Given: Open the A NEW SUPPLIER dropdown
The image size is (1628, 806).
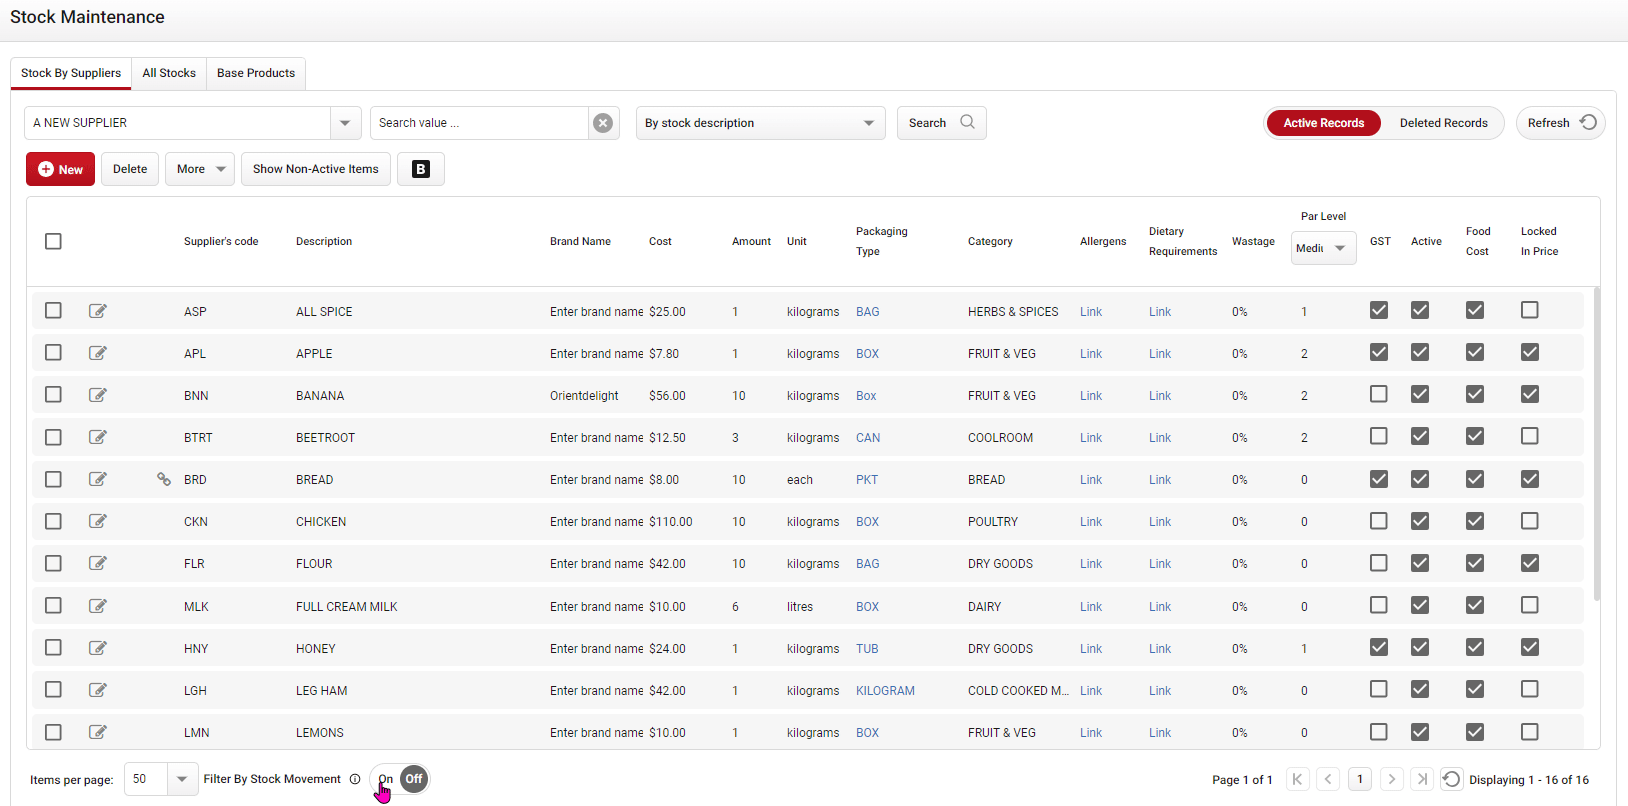Looking at the screenshot, I should (345, 123).
